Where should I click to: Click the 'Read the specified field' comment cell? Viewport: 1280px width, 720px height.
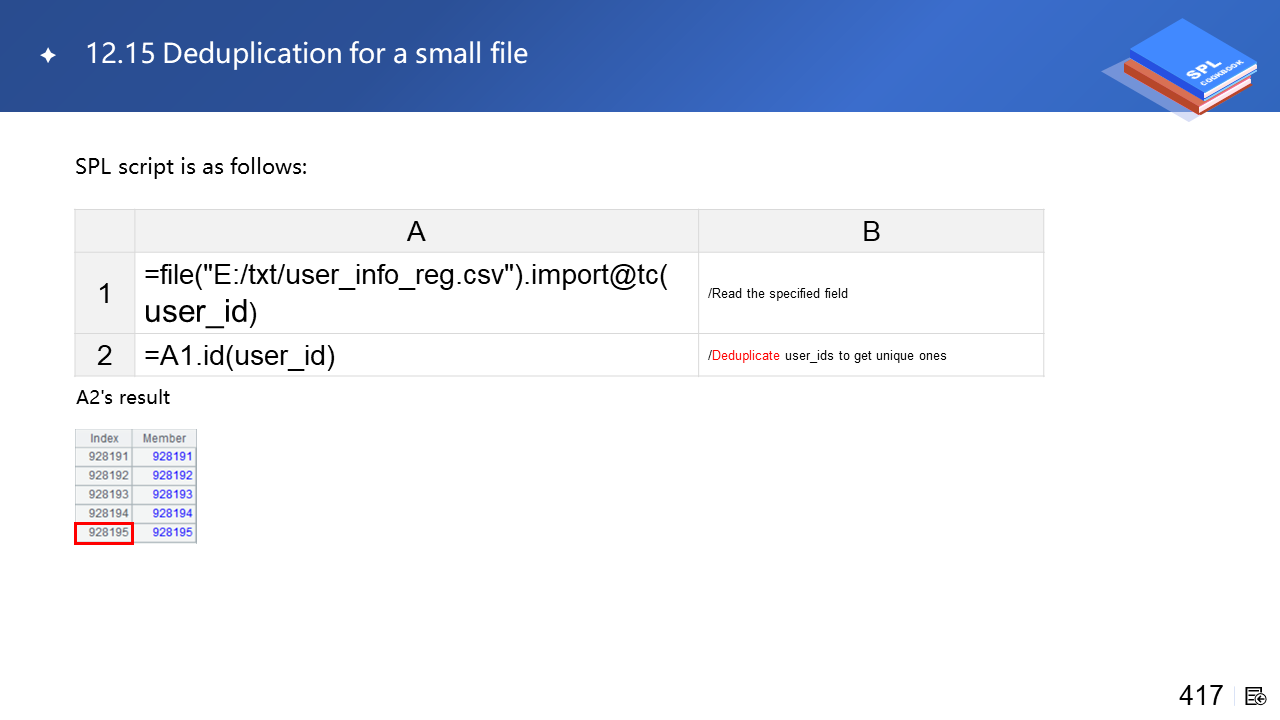(x=778, y=294)
